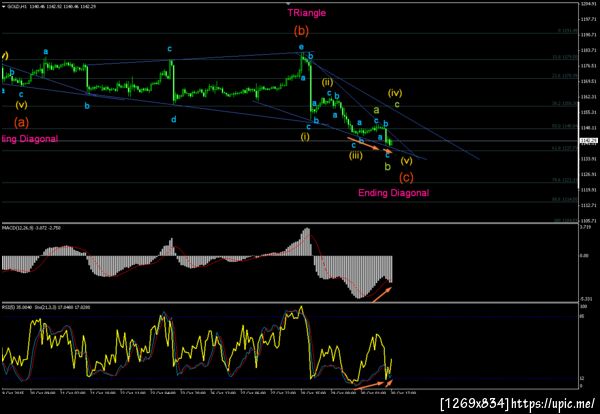
Task: Select the 3.719 value on MACD scale
Action: (586, 227)
